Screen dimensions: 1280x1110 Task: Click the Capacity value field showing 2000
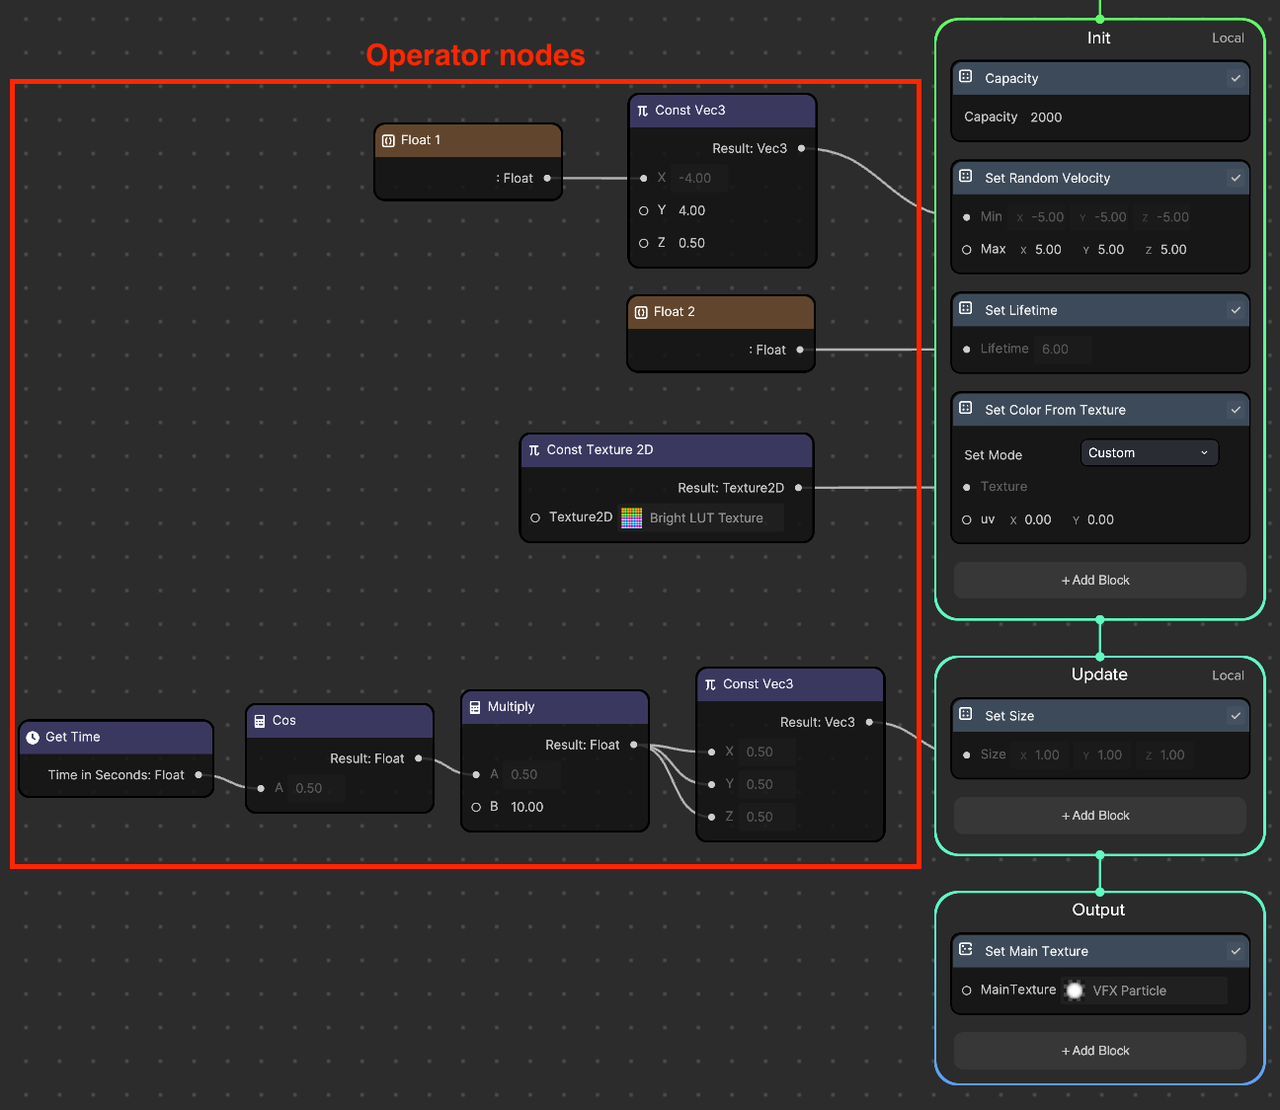(1046, 117)
